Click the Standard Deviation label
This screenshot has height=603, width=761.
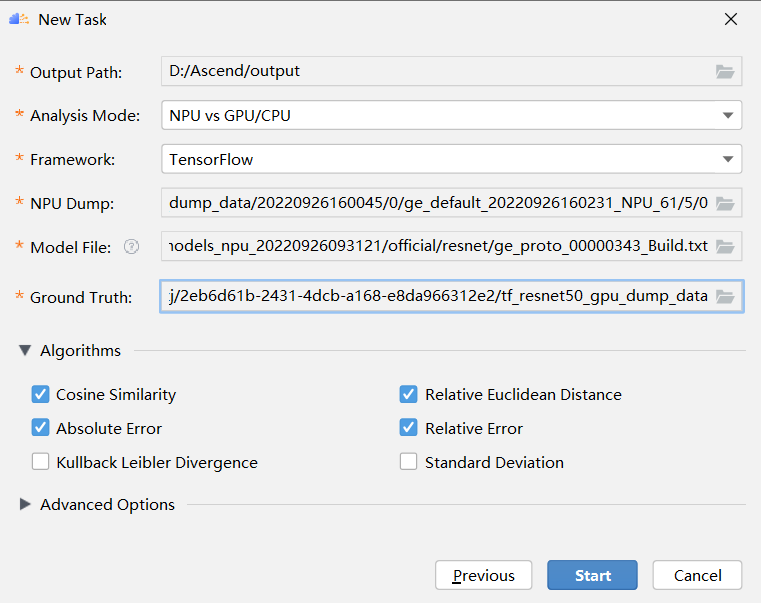495,462
